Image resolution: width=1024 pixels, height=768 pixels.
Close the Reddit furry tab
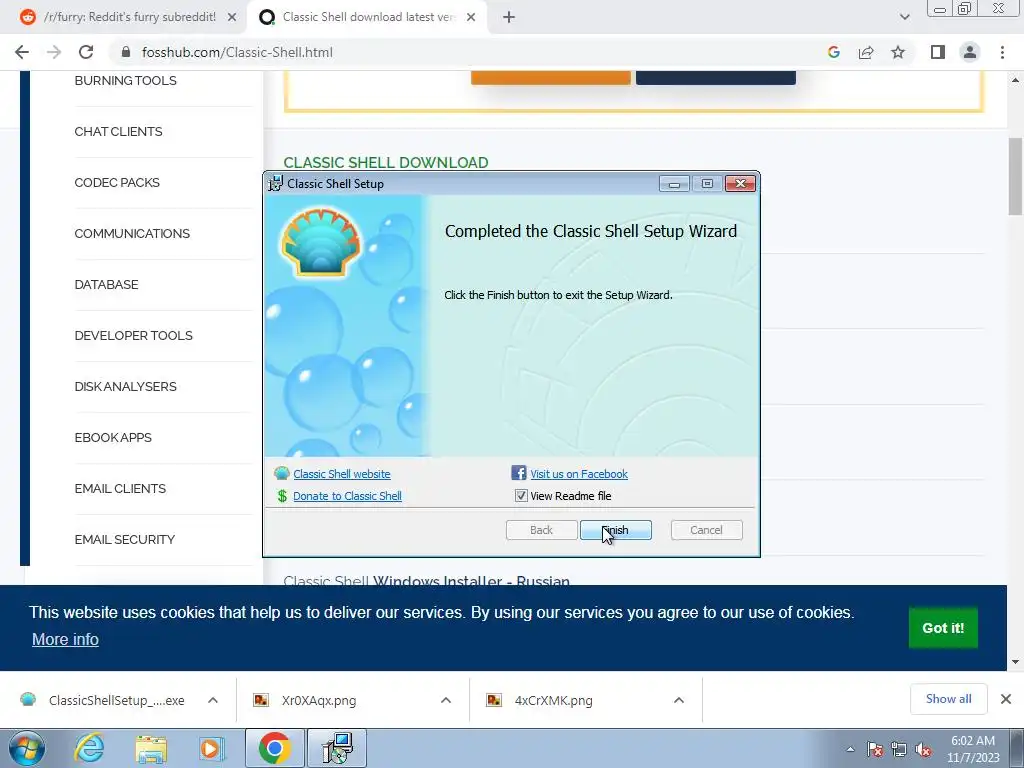232,17
